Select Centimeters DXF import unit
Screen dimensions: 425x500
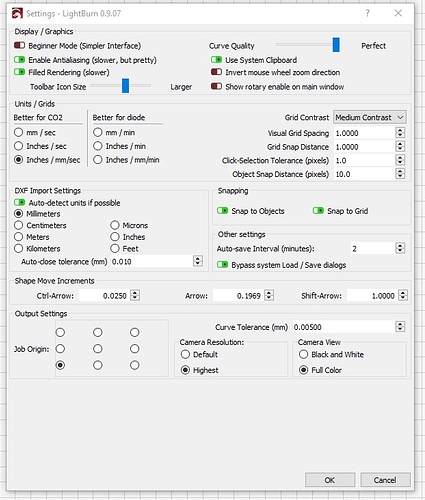19,225
